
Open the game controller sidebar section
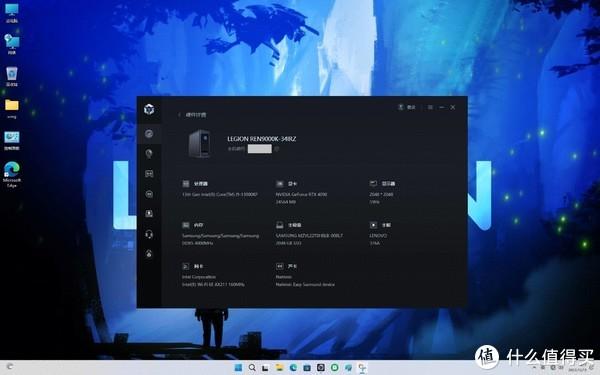click(x=149, y=174)
